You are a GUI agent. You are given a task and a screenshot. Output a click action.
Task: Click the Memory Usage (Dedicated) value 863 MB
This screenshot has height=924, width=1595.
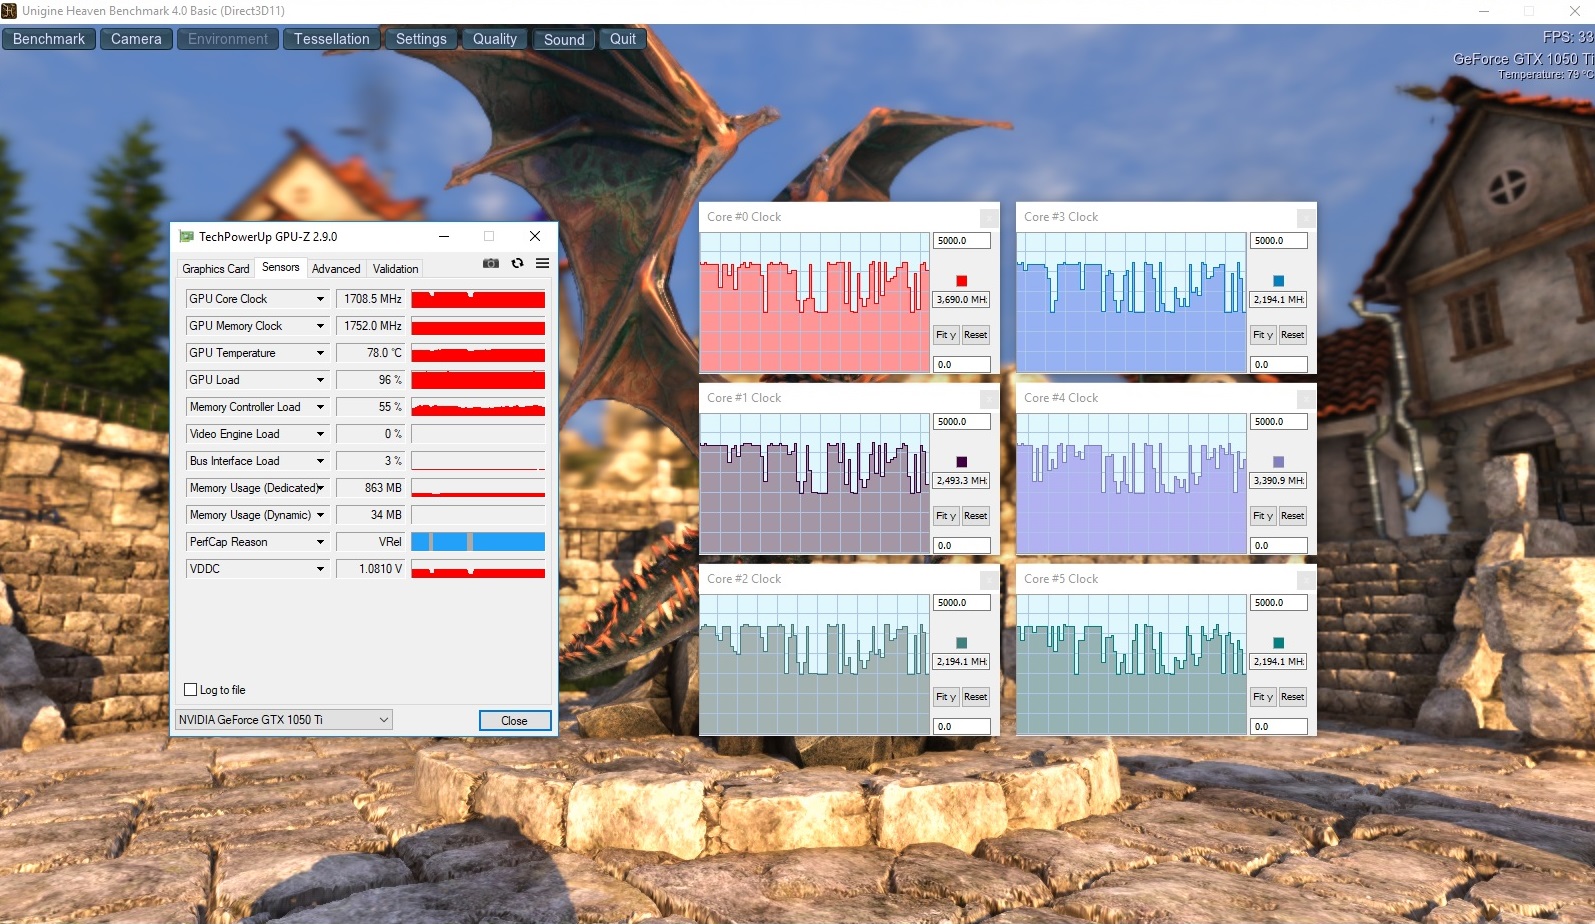tap(371, 488)
